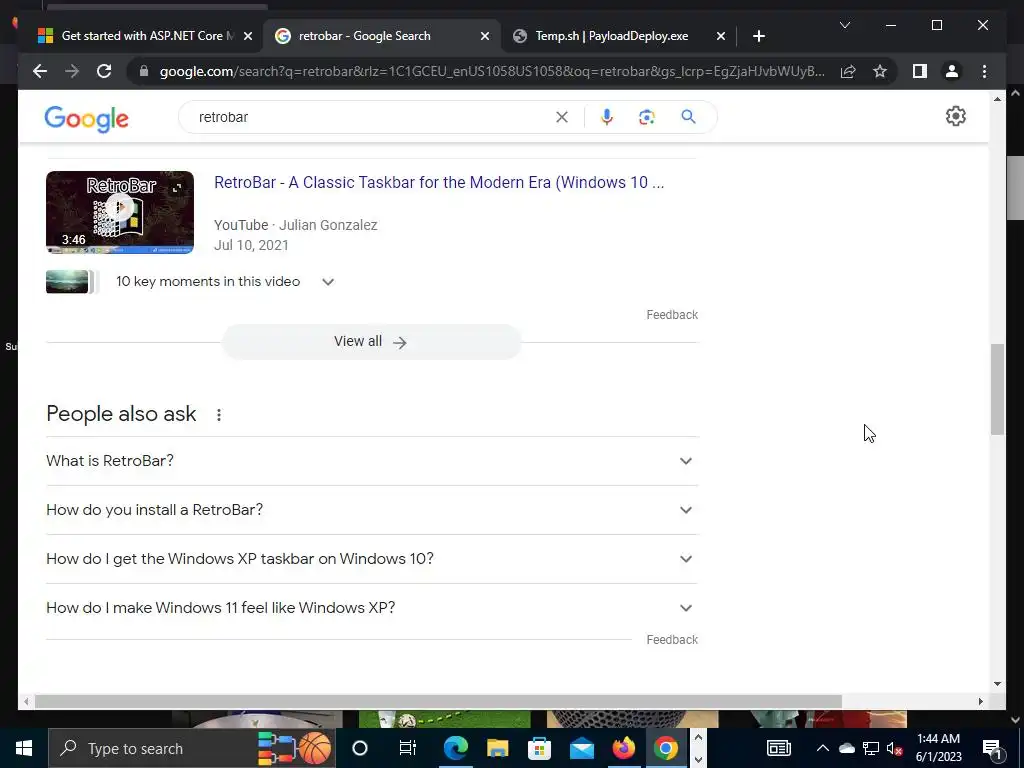Image resolution: width=1024 pixels, height=768 pixels.
Task: Open the notification center icon
Action: 991,748
